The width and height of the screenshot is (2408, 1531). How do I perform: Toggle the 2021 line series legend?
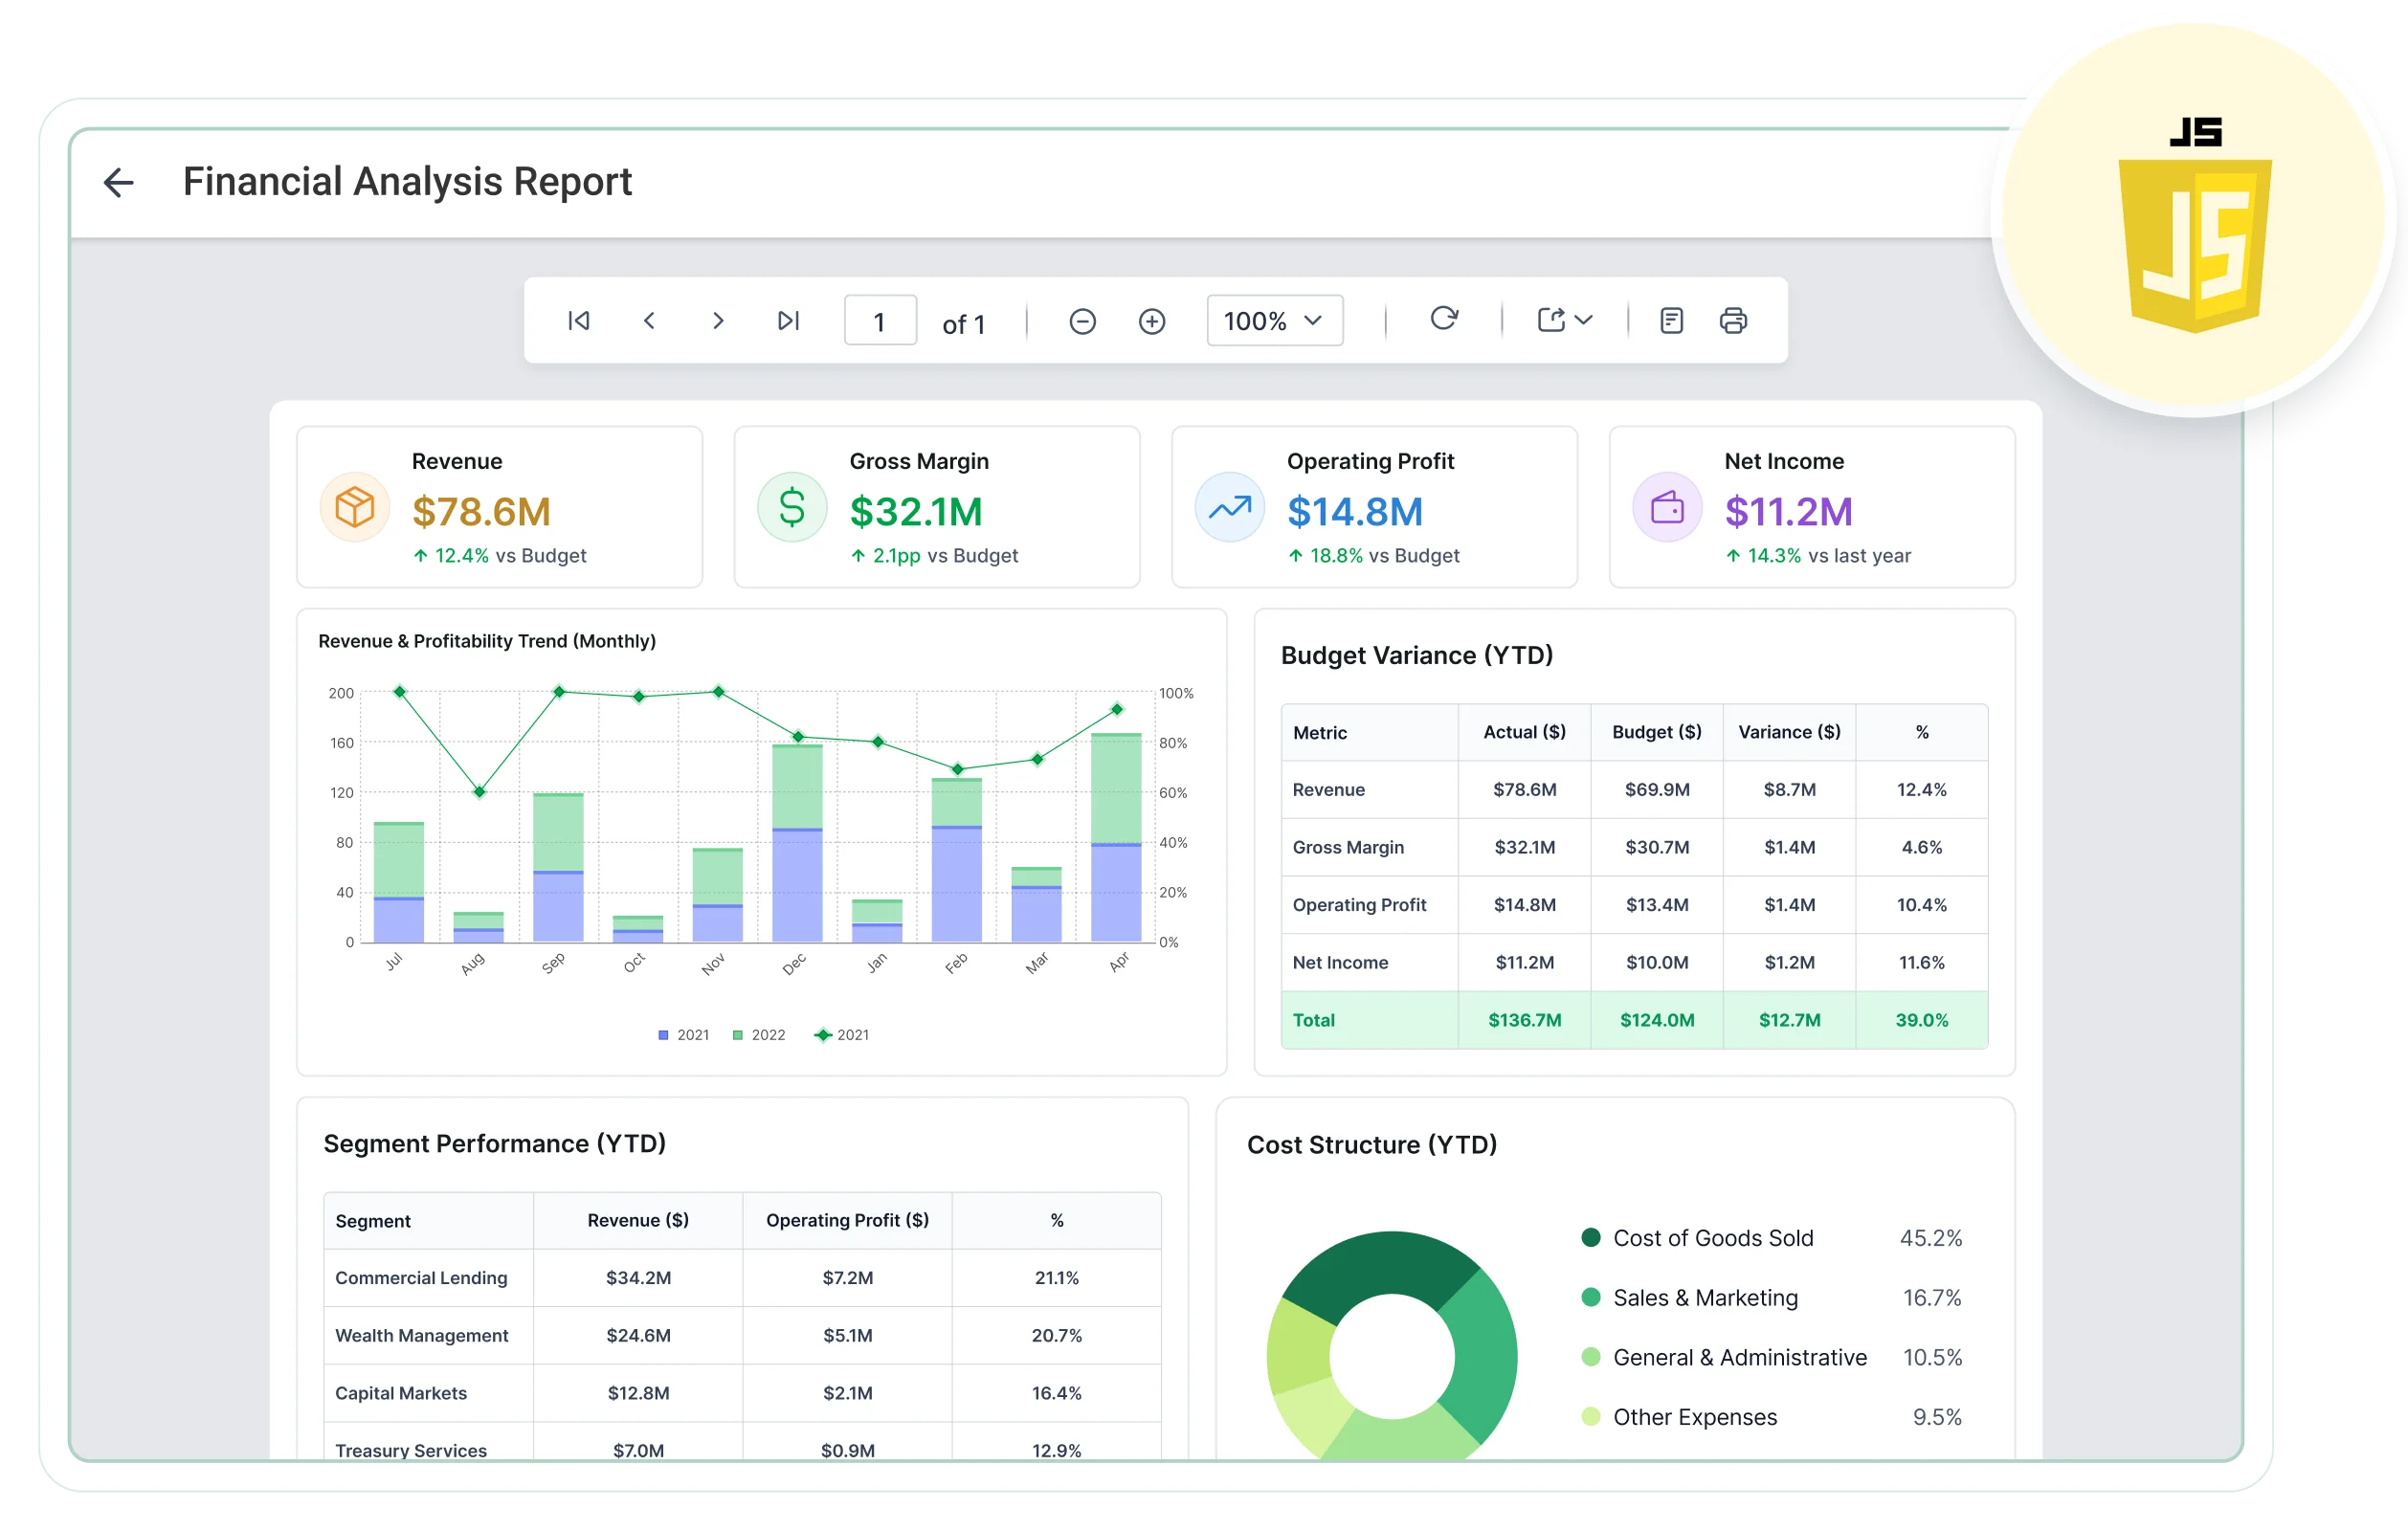tap(841, 1035)
